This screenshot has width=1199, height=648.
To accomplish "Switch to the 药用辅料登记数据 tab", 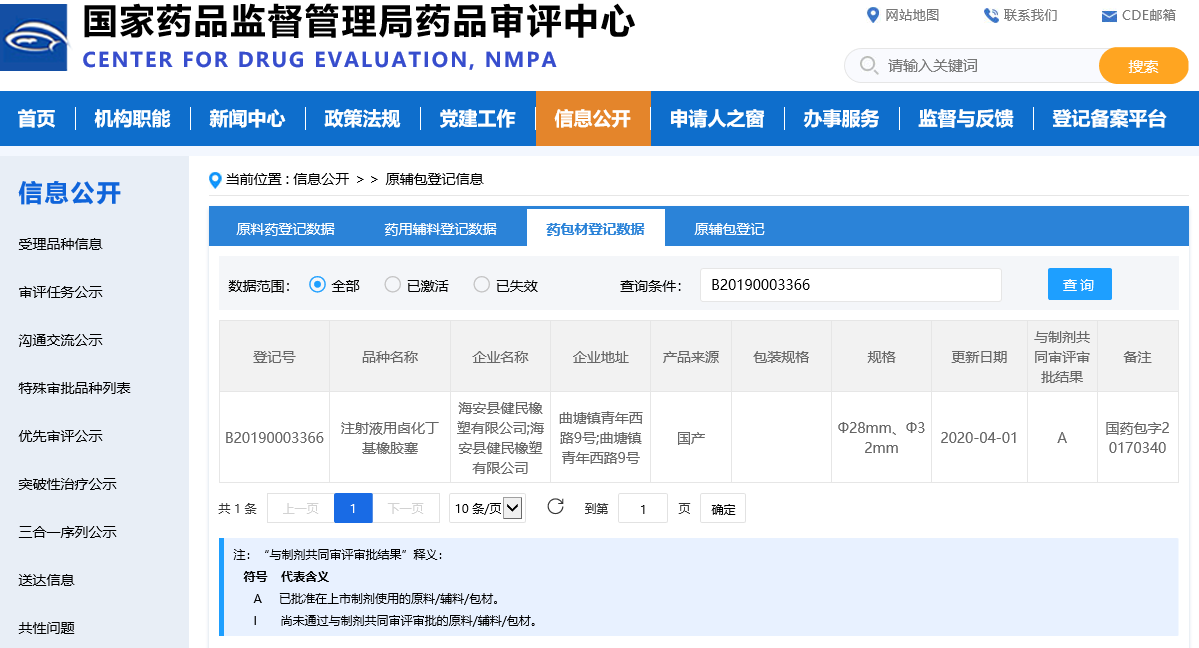I will [440, 229].
